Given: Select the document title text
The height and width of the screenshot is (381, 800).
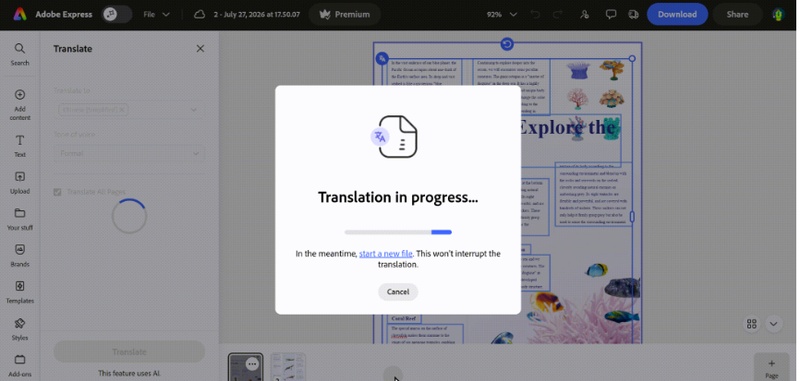Looking at the screenshot, I should pyautogui.click(x=257, y=14).
